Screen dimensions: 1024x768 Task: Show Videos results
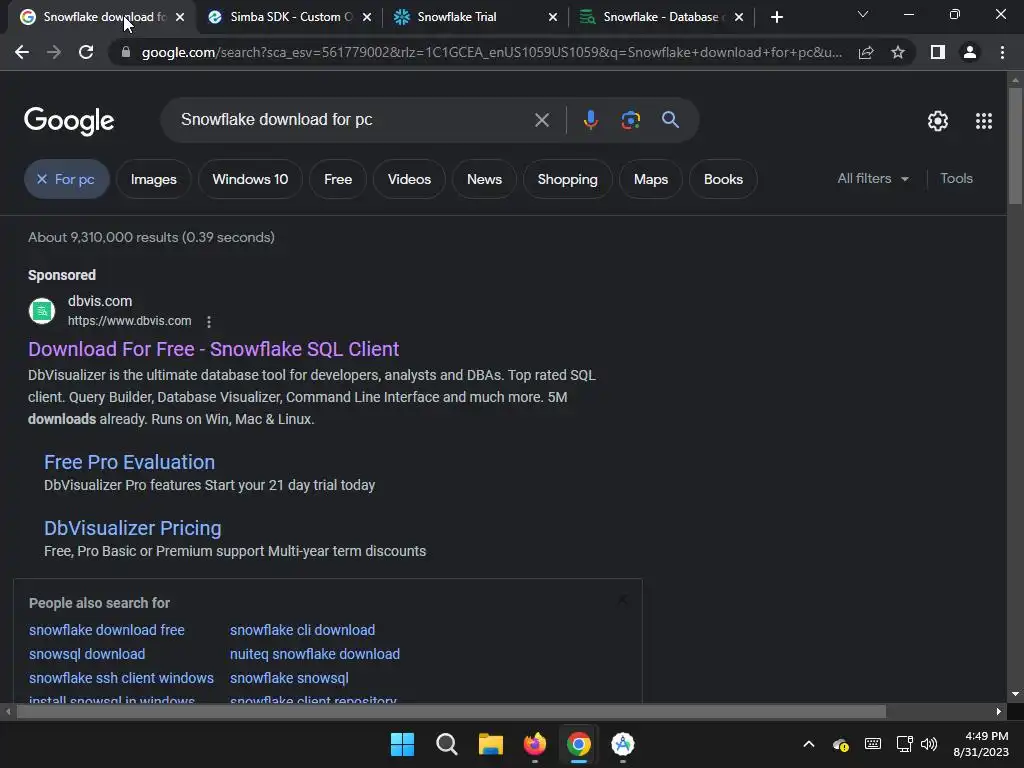pos(409,179)
